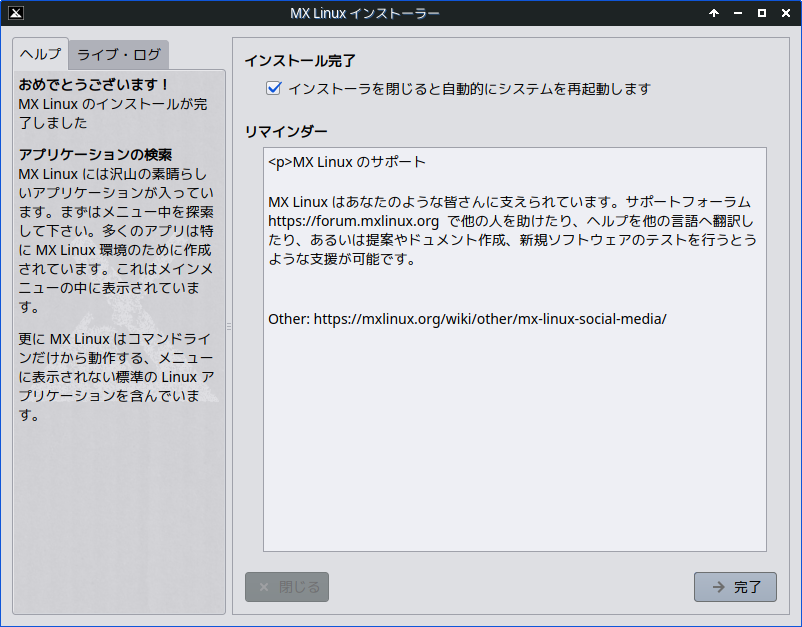Click the arrow icon on the 完了 button
Image resolution: width=802 pixels, height=627 pixels.
pyautogui.click(x=718, y=587)
